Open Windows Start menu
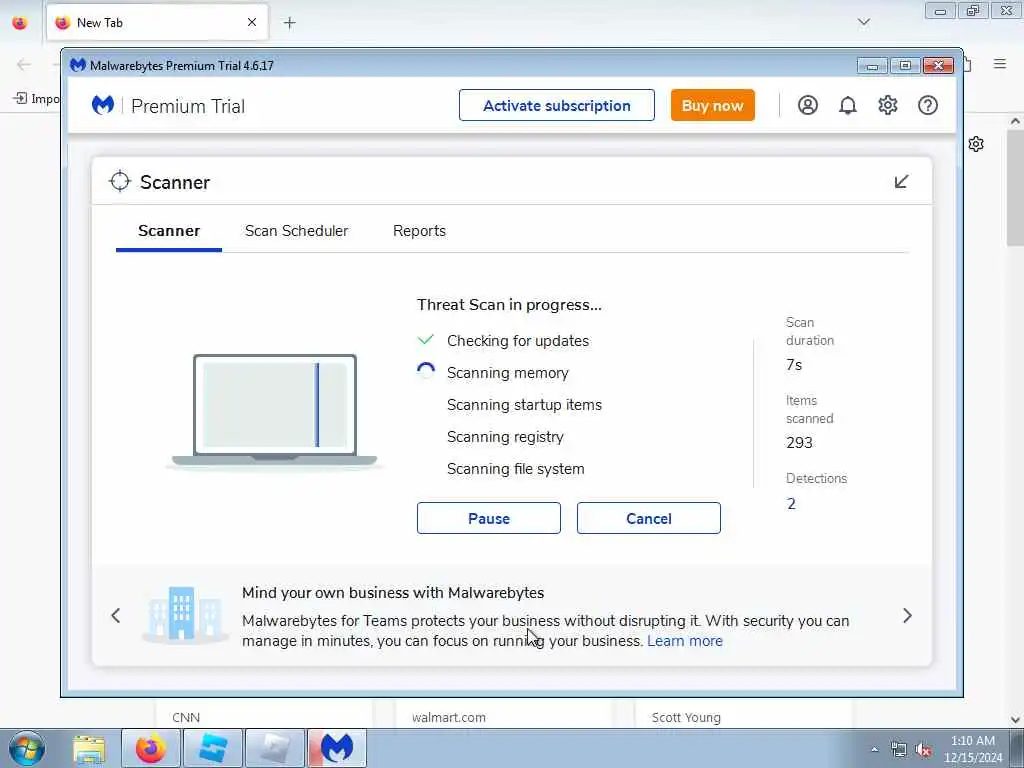This screenshot has height=768, width=1024. tap(26, 748)
